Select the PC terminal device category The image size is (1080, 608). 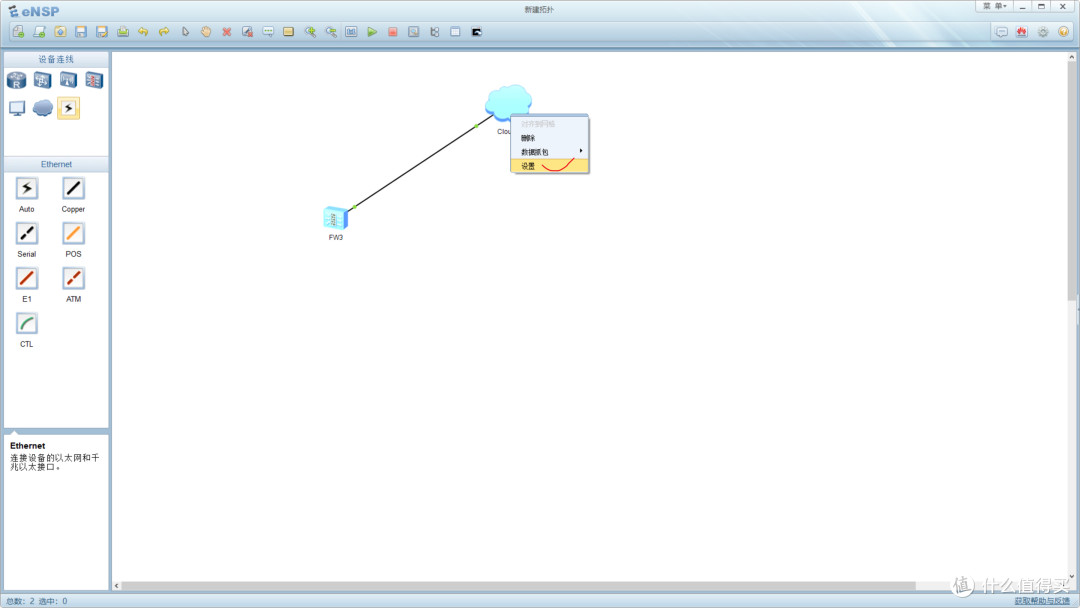pyautogui.click(x=17, y=108)
